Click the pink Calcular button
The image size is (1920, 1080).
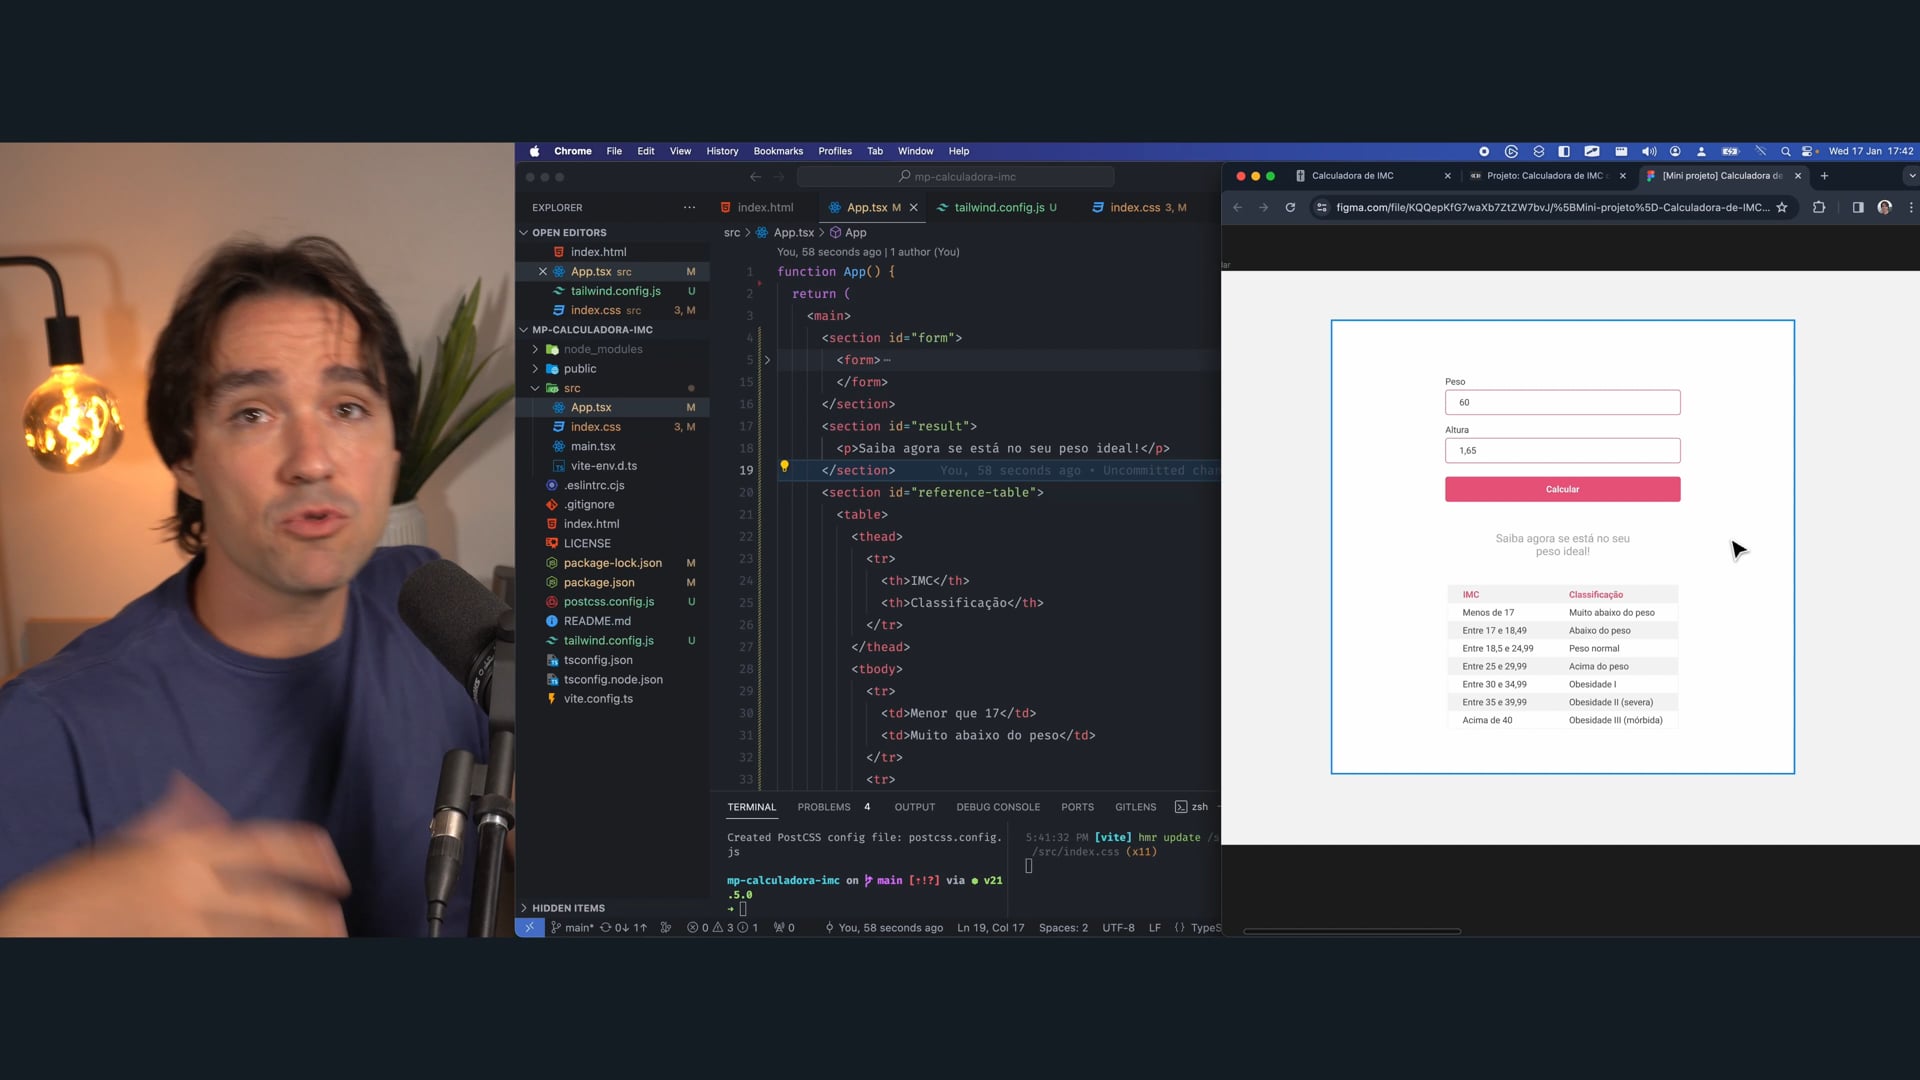(1562, 489)
